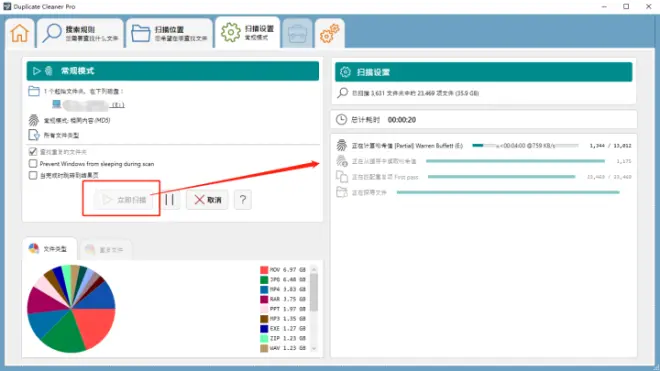The image size is (660, 371).
Task: Click the duplicate pages icon on First pass row
Action: click(342, 177)
